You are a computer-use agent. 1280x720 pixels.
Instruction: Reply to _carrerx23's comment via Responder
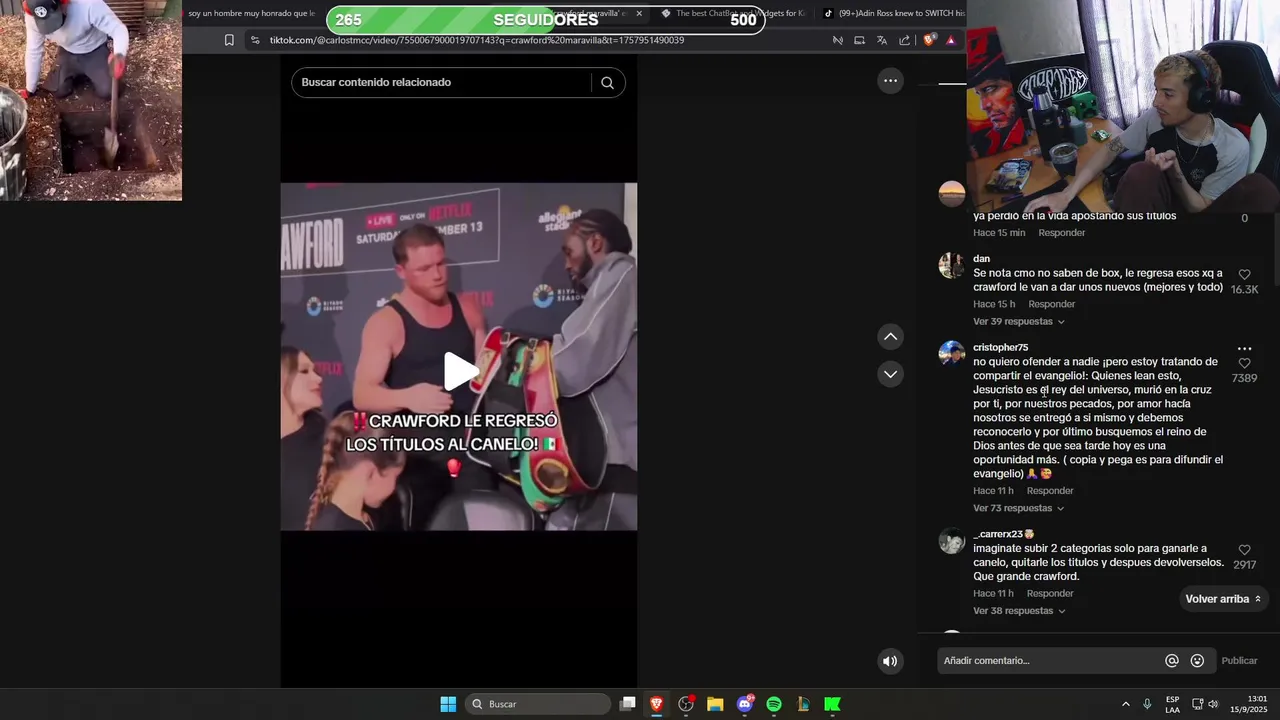click(1050, 594)
